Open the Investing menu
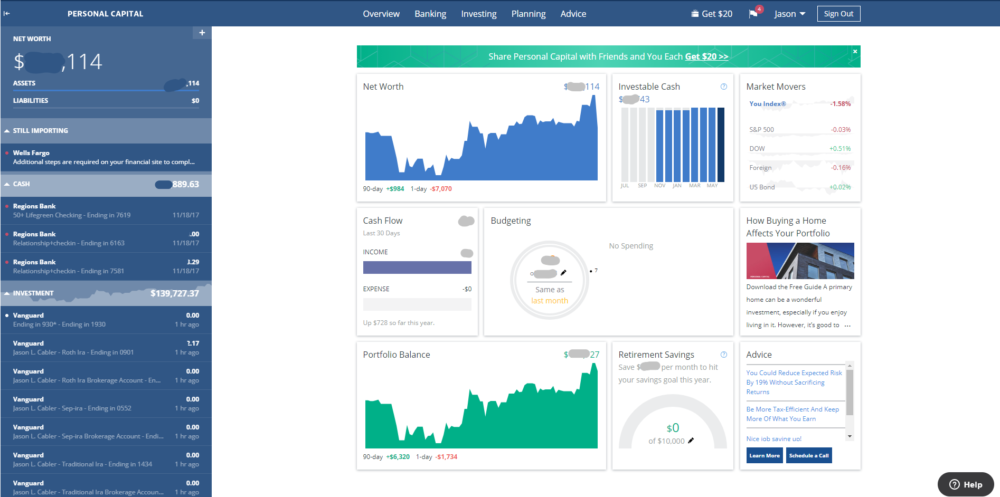This screenshot has height=497, width=1000. pos(479,13)
